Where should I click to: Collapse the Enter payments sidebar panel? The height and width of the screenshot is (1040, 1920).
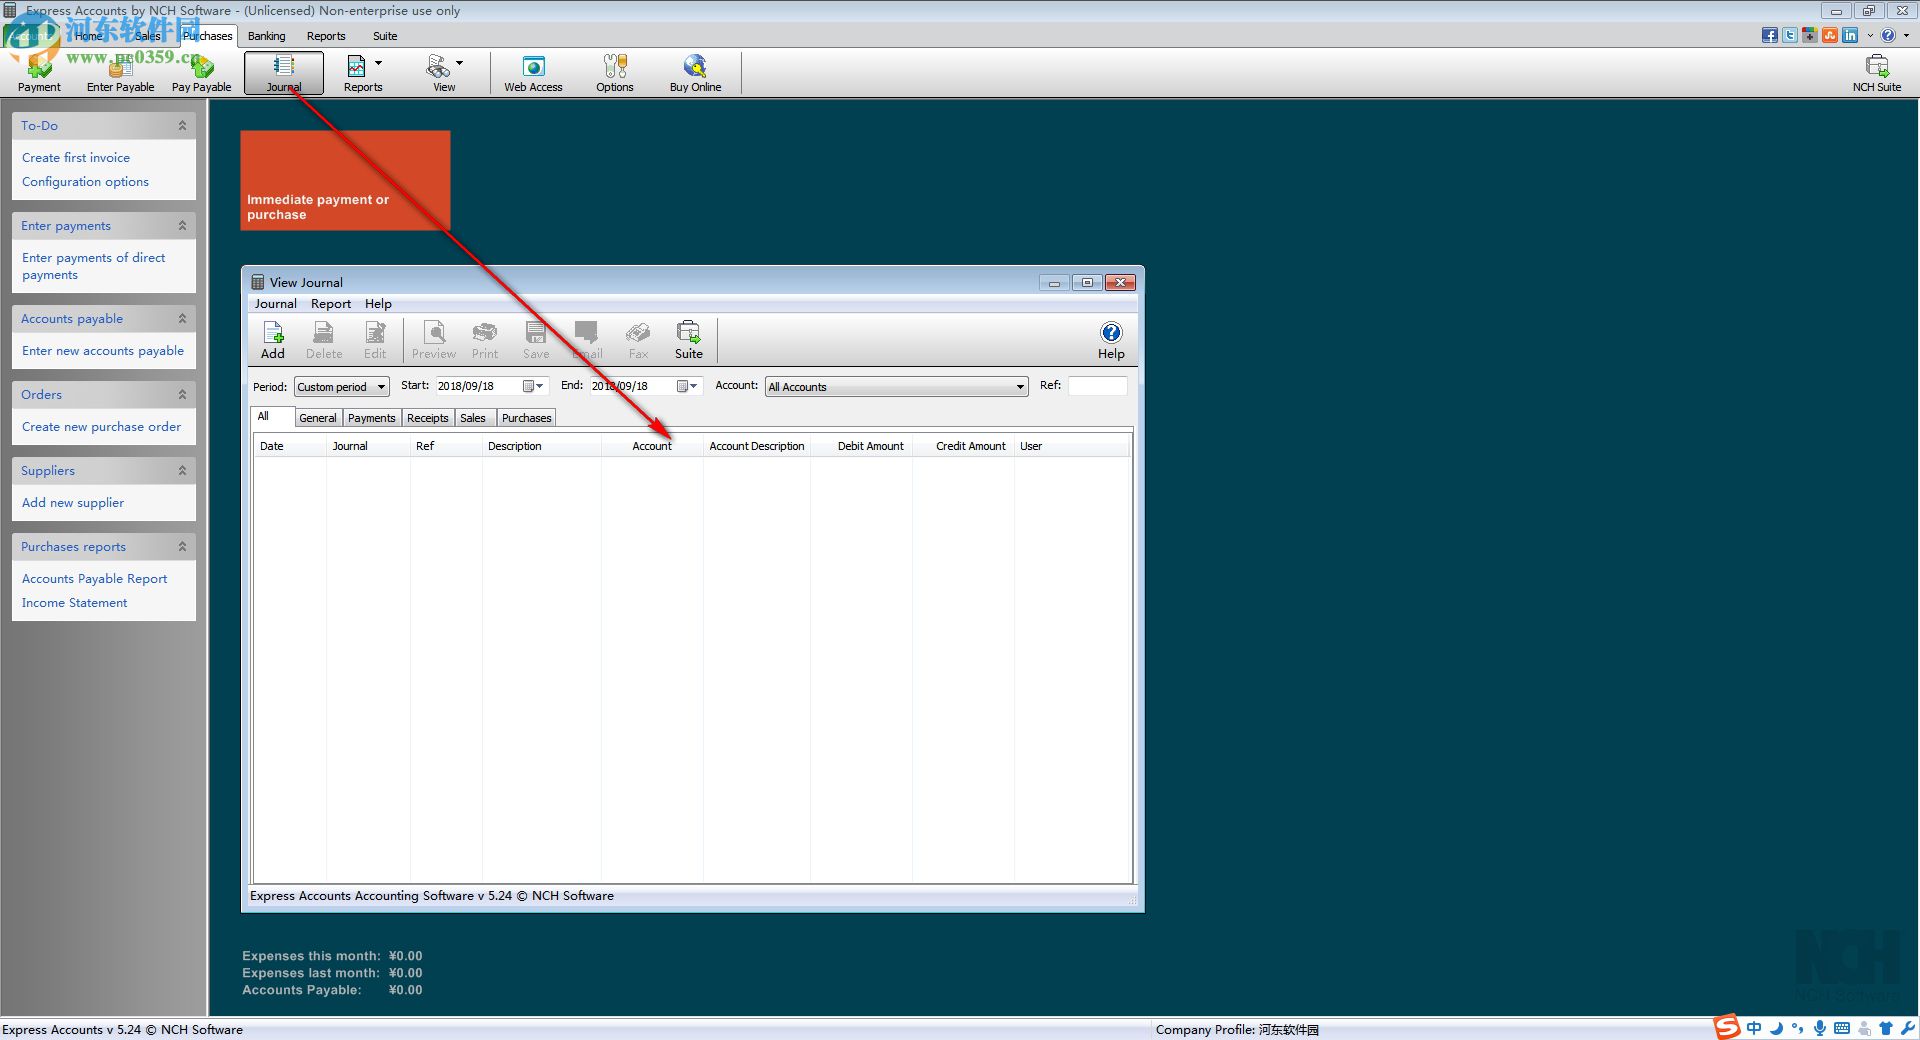tap(182, 226)
